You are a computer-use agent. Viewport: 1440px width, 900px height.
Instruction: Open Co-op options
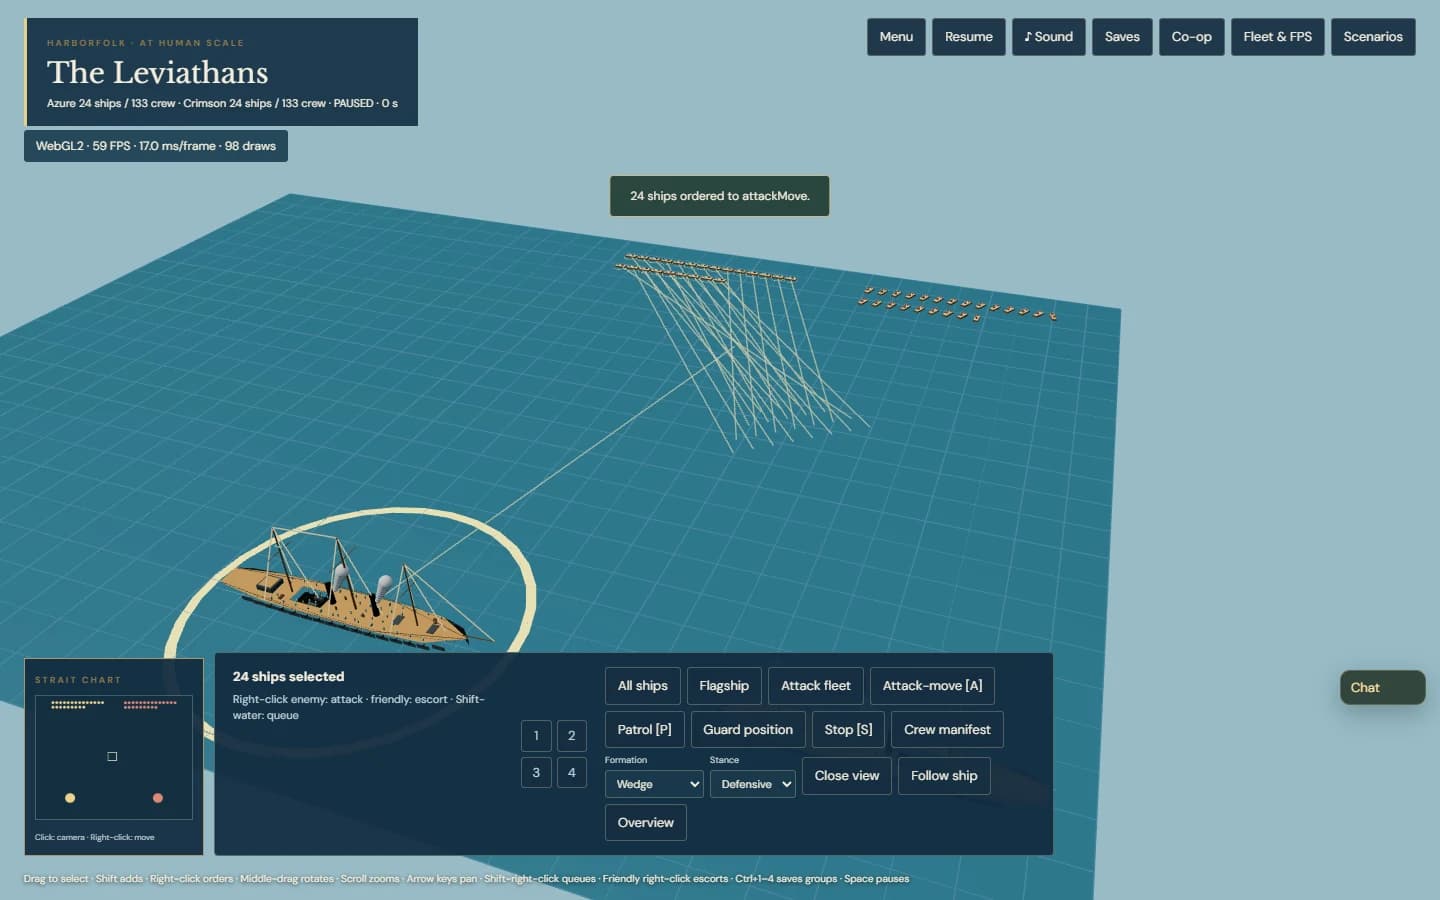coord(1191,37)
